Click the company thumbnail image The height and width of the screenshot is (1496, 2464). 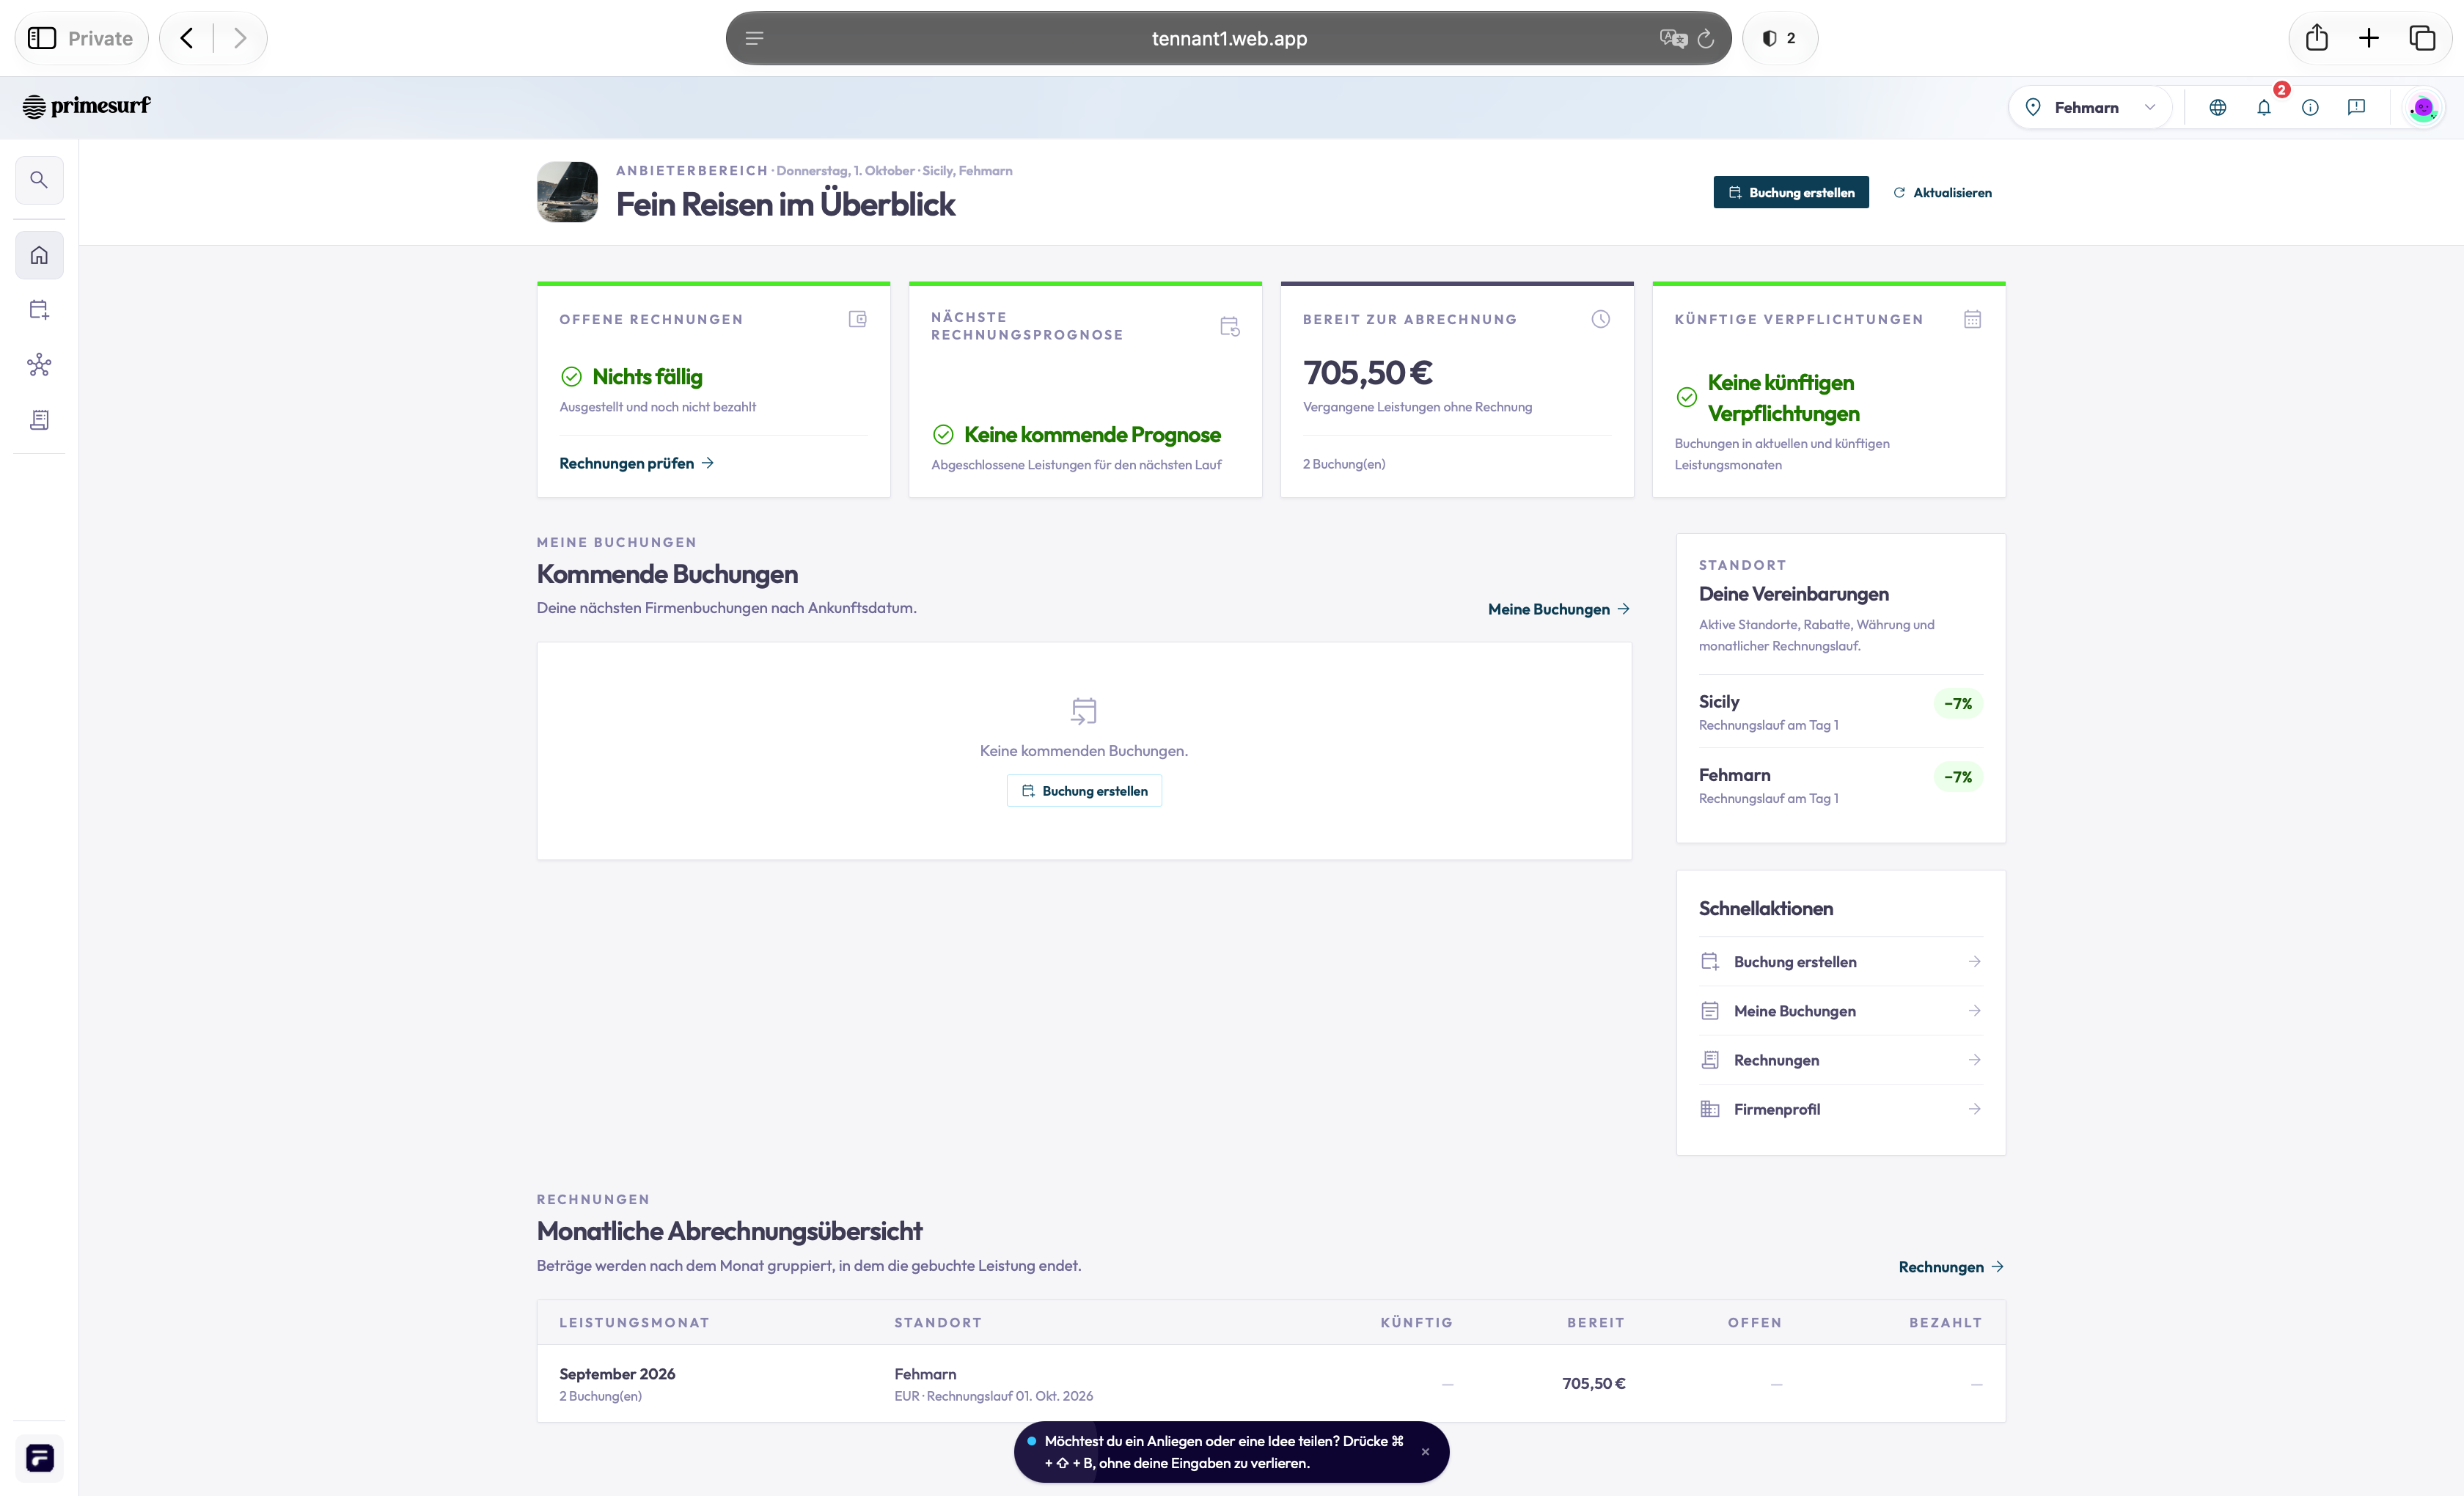[567, 192]
